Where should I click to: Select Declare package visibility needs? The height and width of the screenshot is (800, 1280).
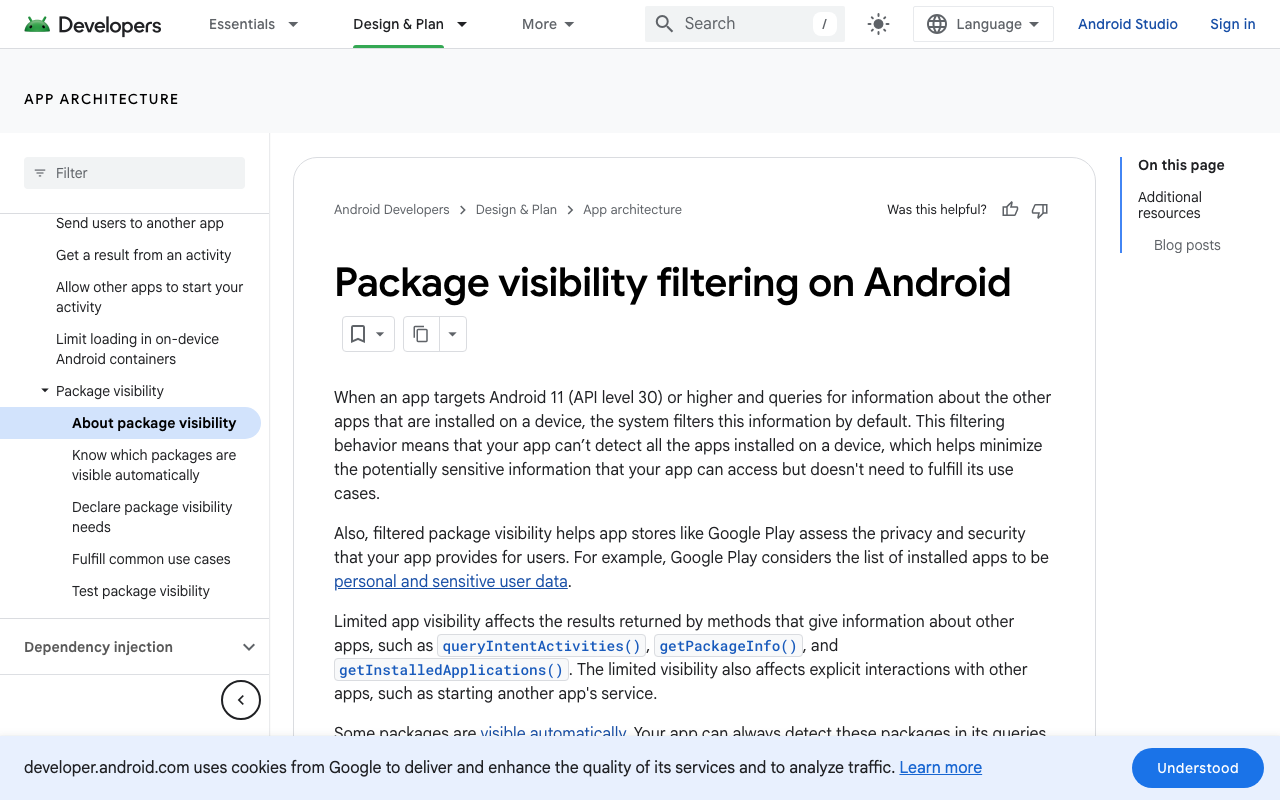(152, 517)
